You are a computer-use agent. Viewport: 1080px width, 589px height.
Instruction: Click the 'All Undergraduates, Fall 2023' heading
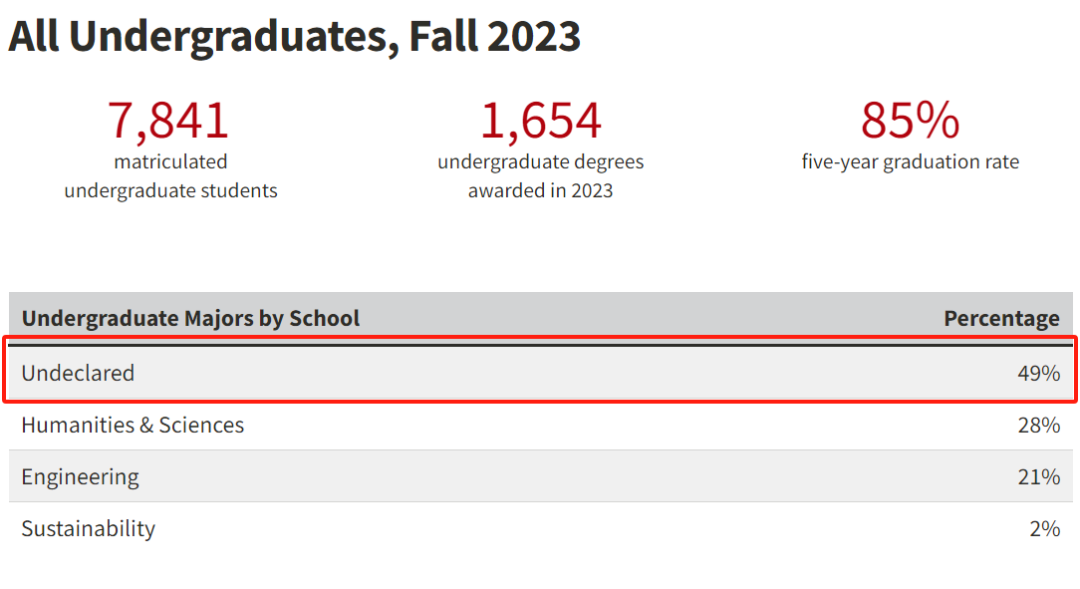click(294, 37)
